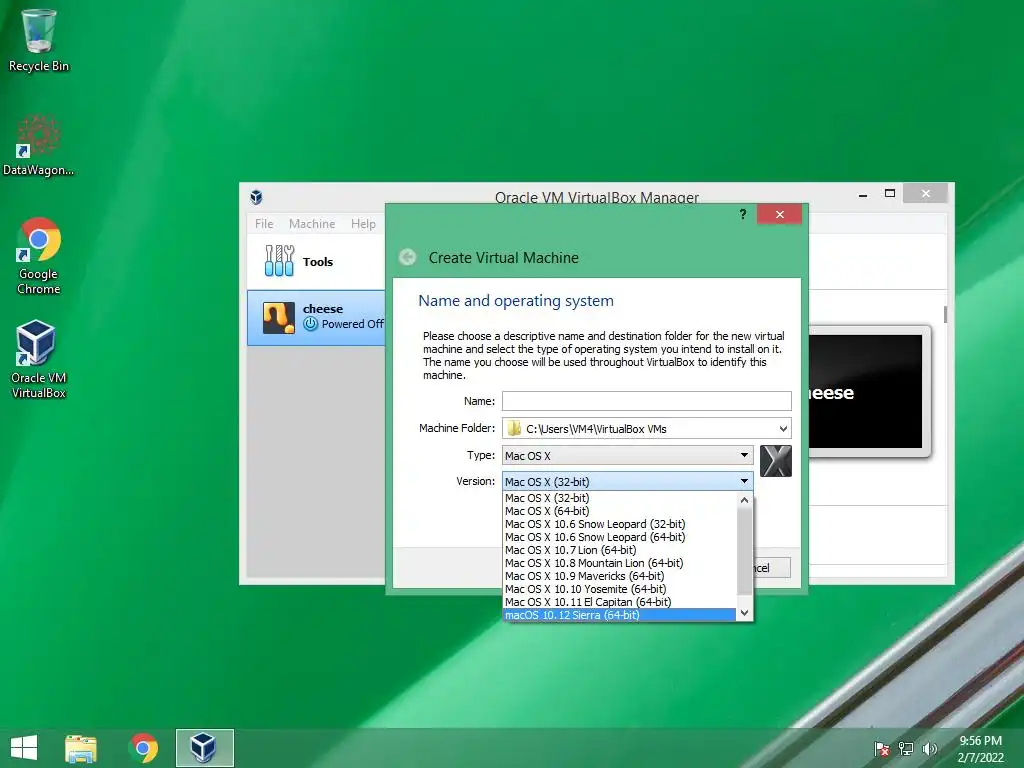This screenshot has height=768, width=1024.
Task: Open the Help menu in VirtualBox Manager
Action: click(x=363, y=224)
